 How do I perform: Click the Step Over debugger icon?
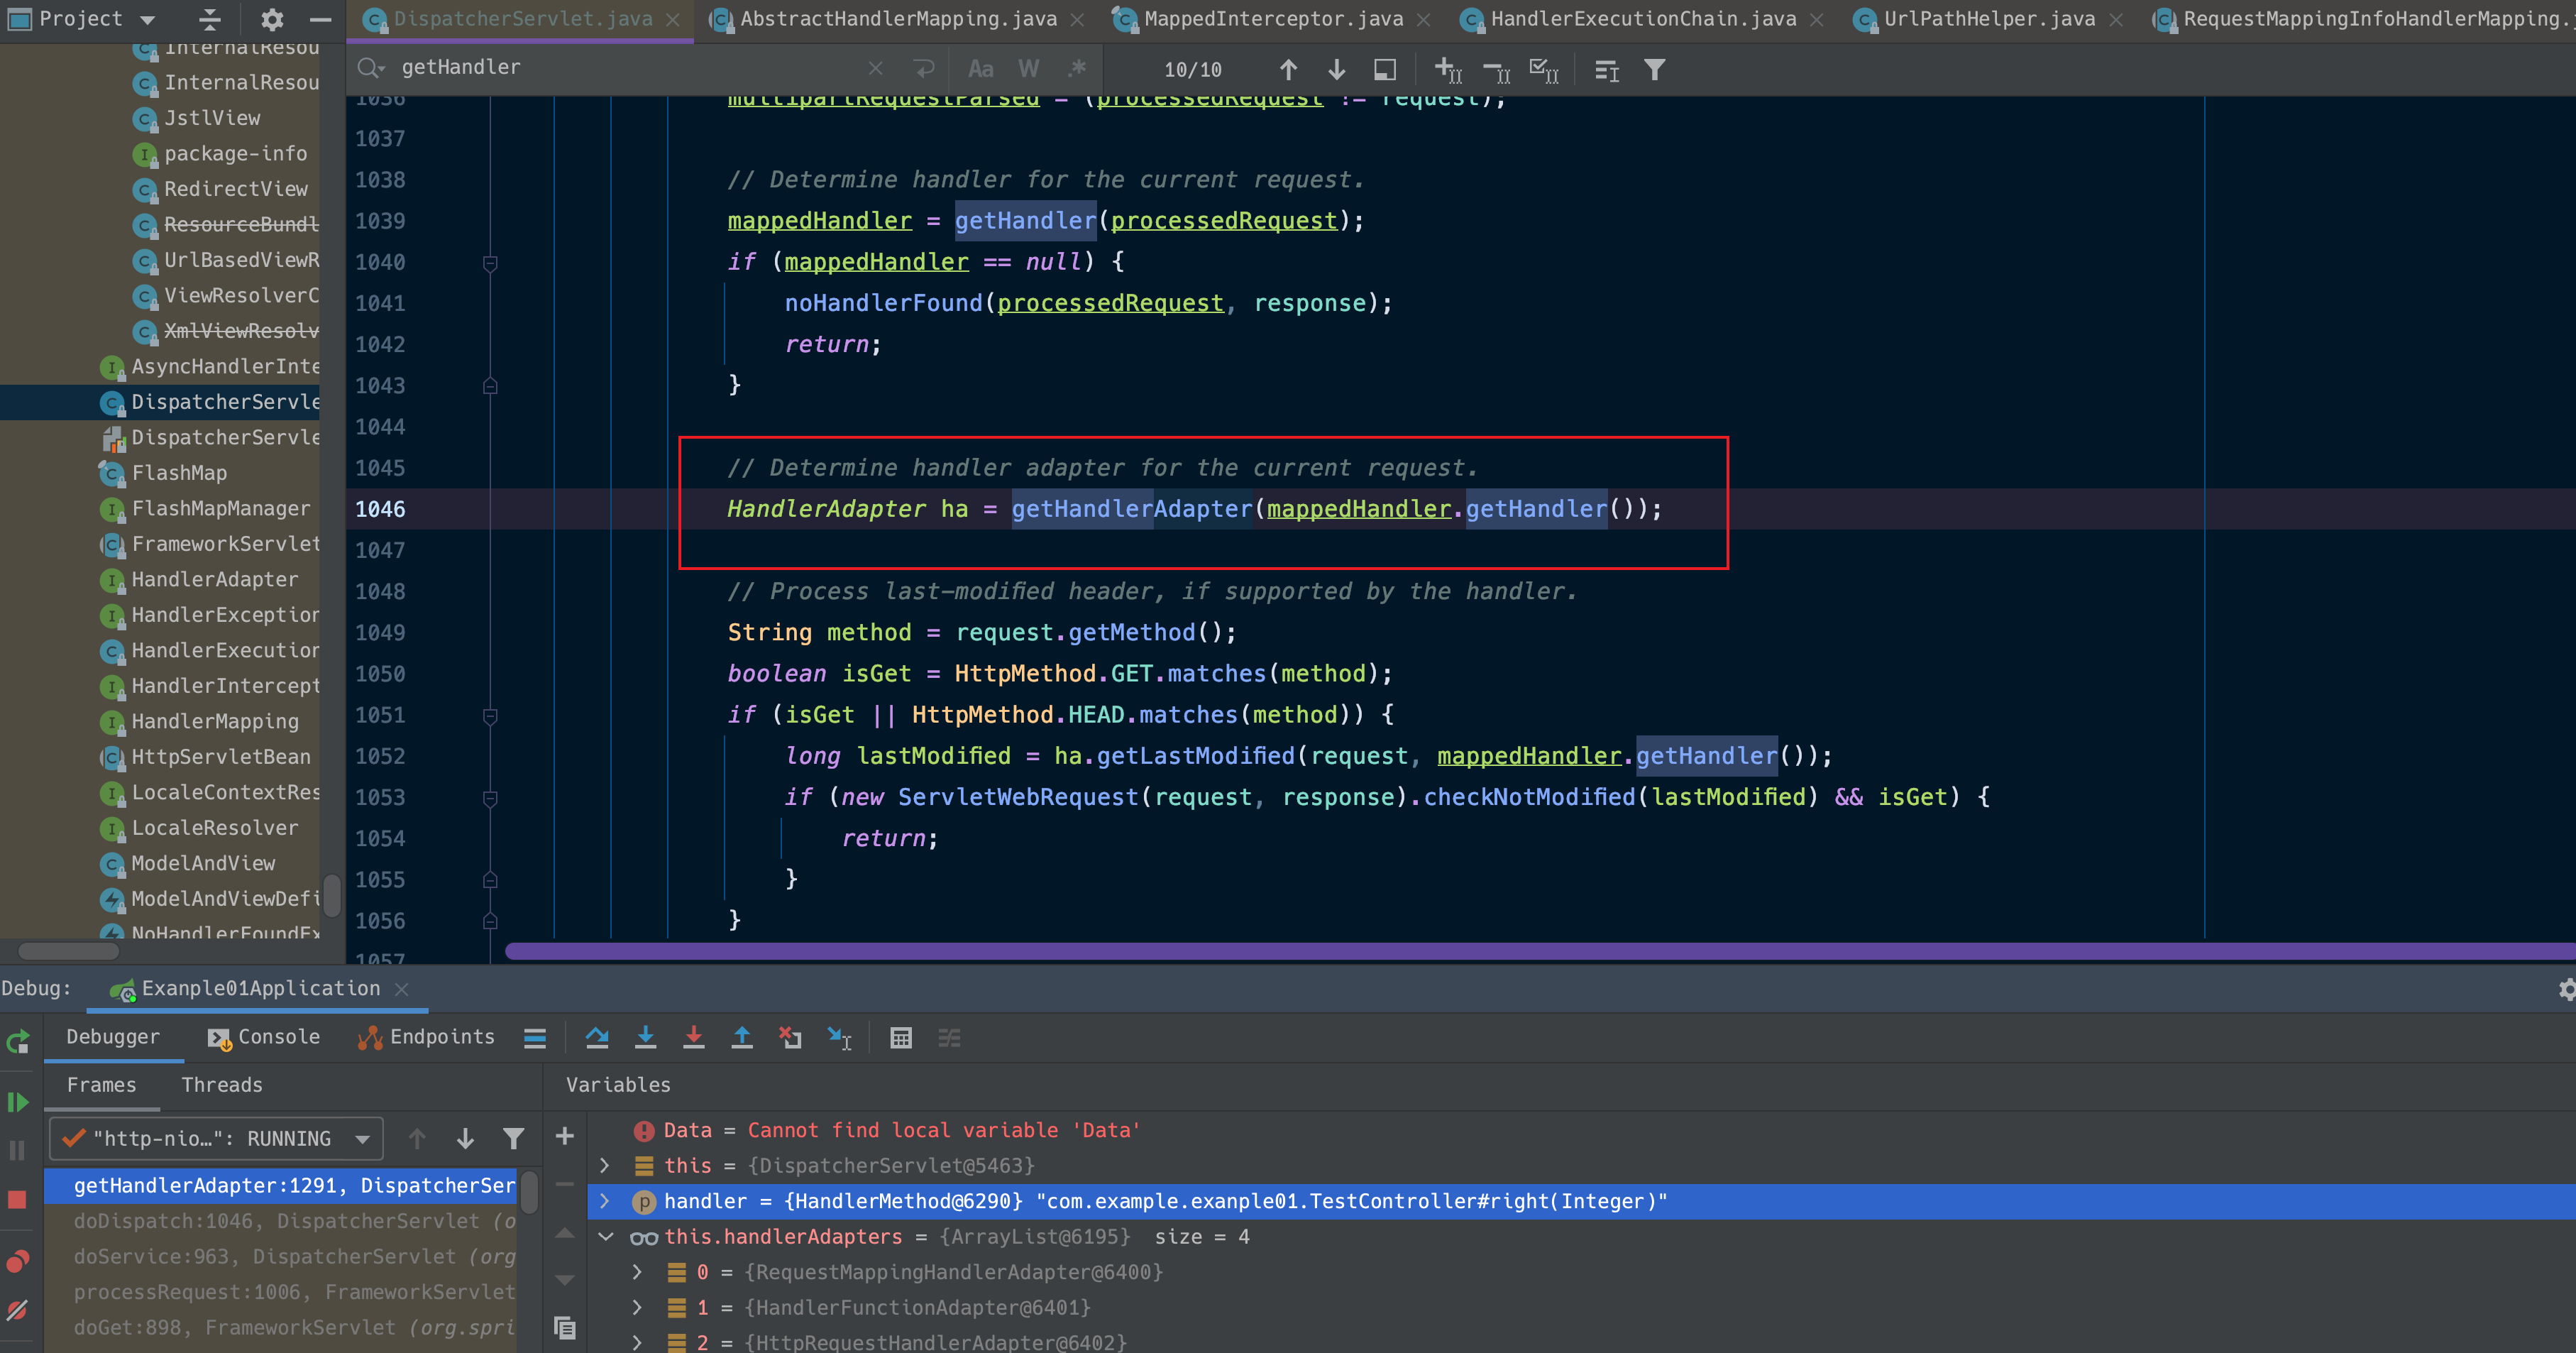[x=597, y=1038]
